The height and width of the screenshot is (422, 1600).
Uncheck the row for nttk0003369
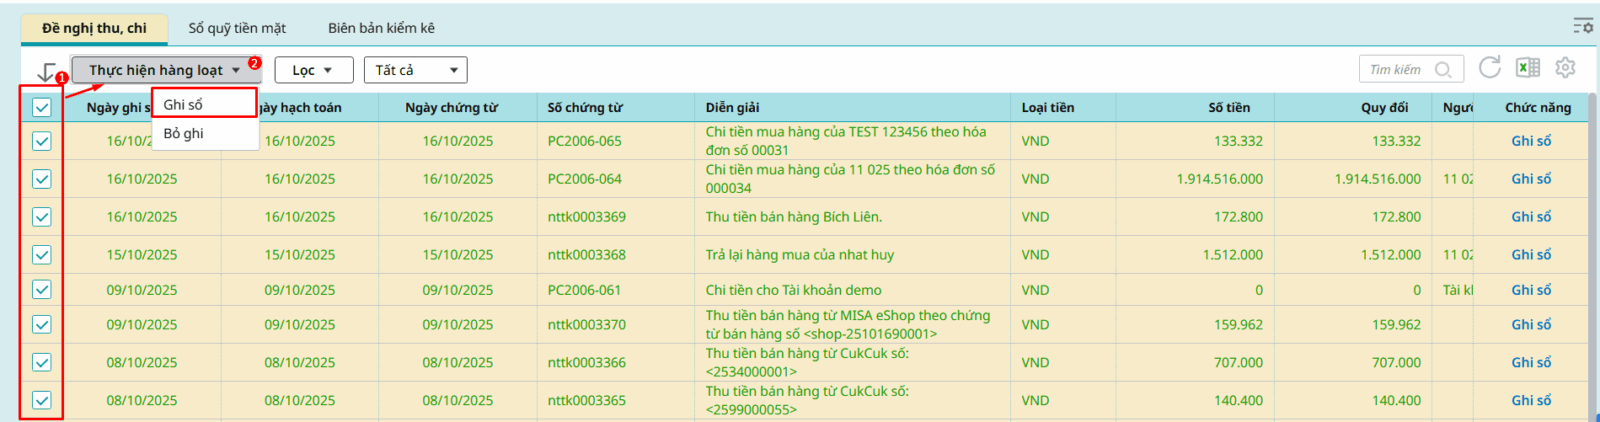tap(42, 217)
